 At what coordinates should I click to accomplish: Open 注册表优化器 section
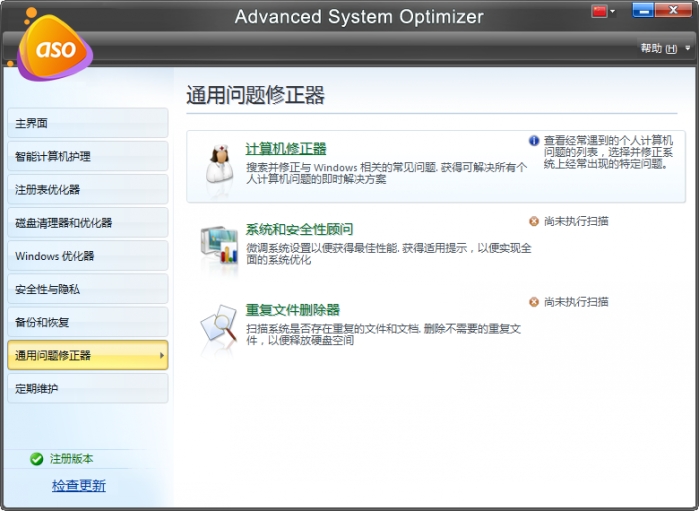(88, 189)
